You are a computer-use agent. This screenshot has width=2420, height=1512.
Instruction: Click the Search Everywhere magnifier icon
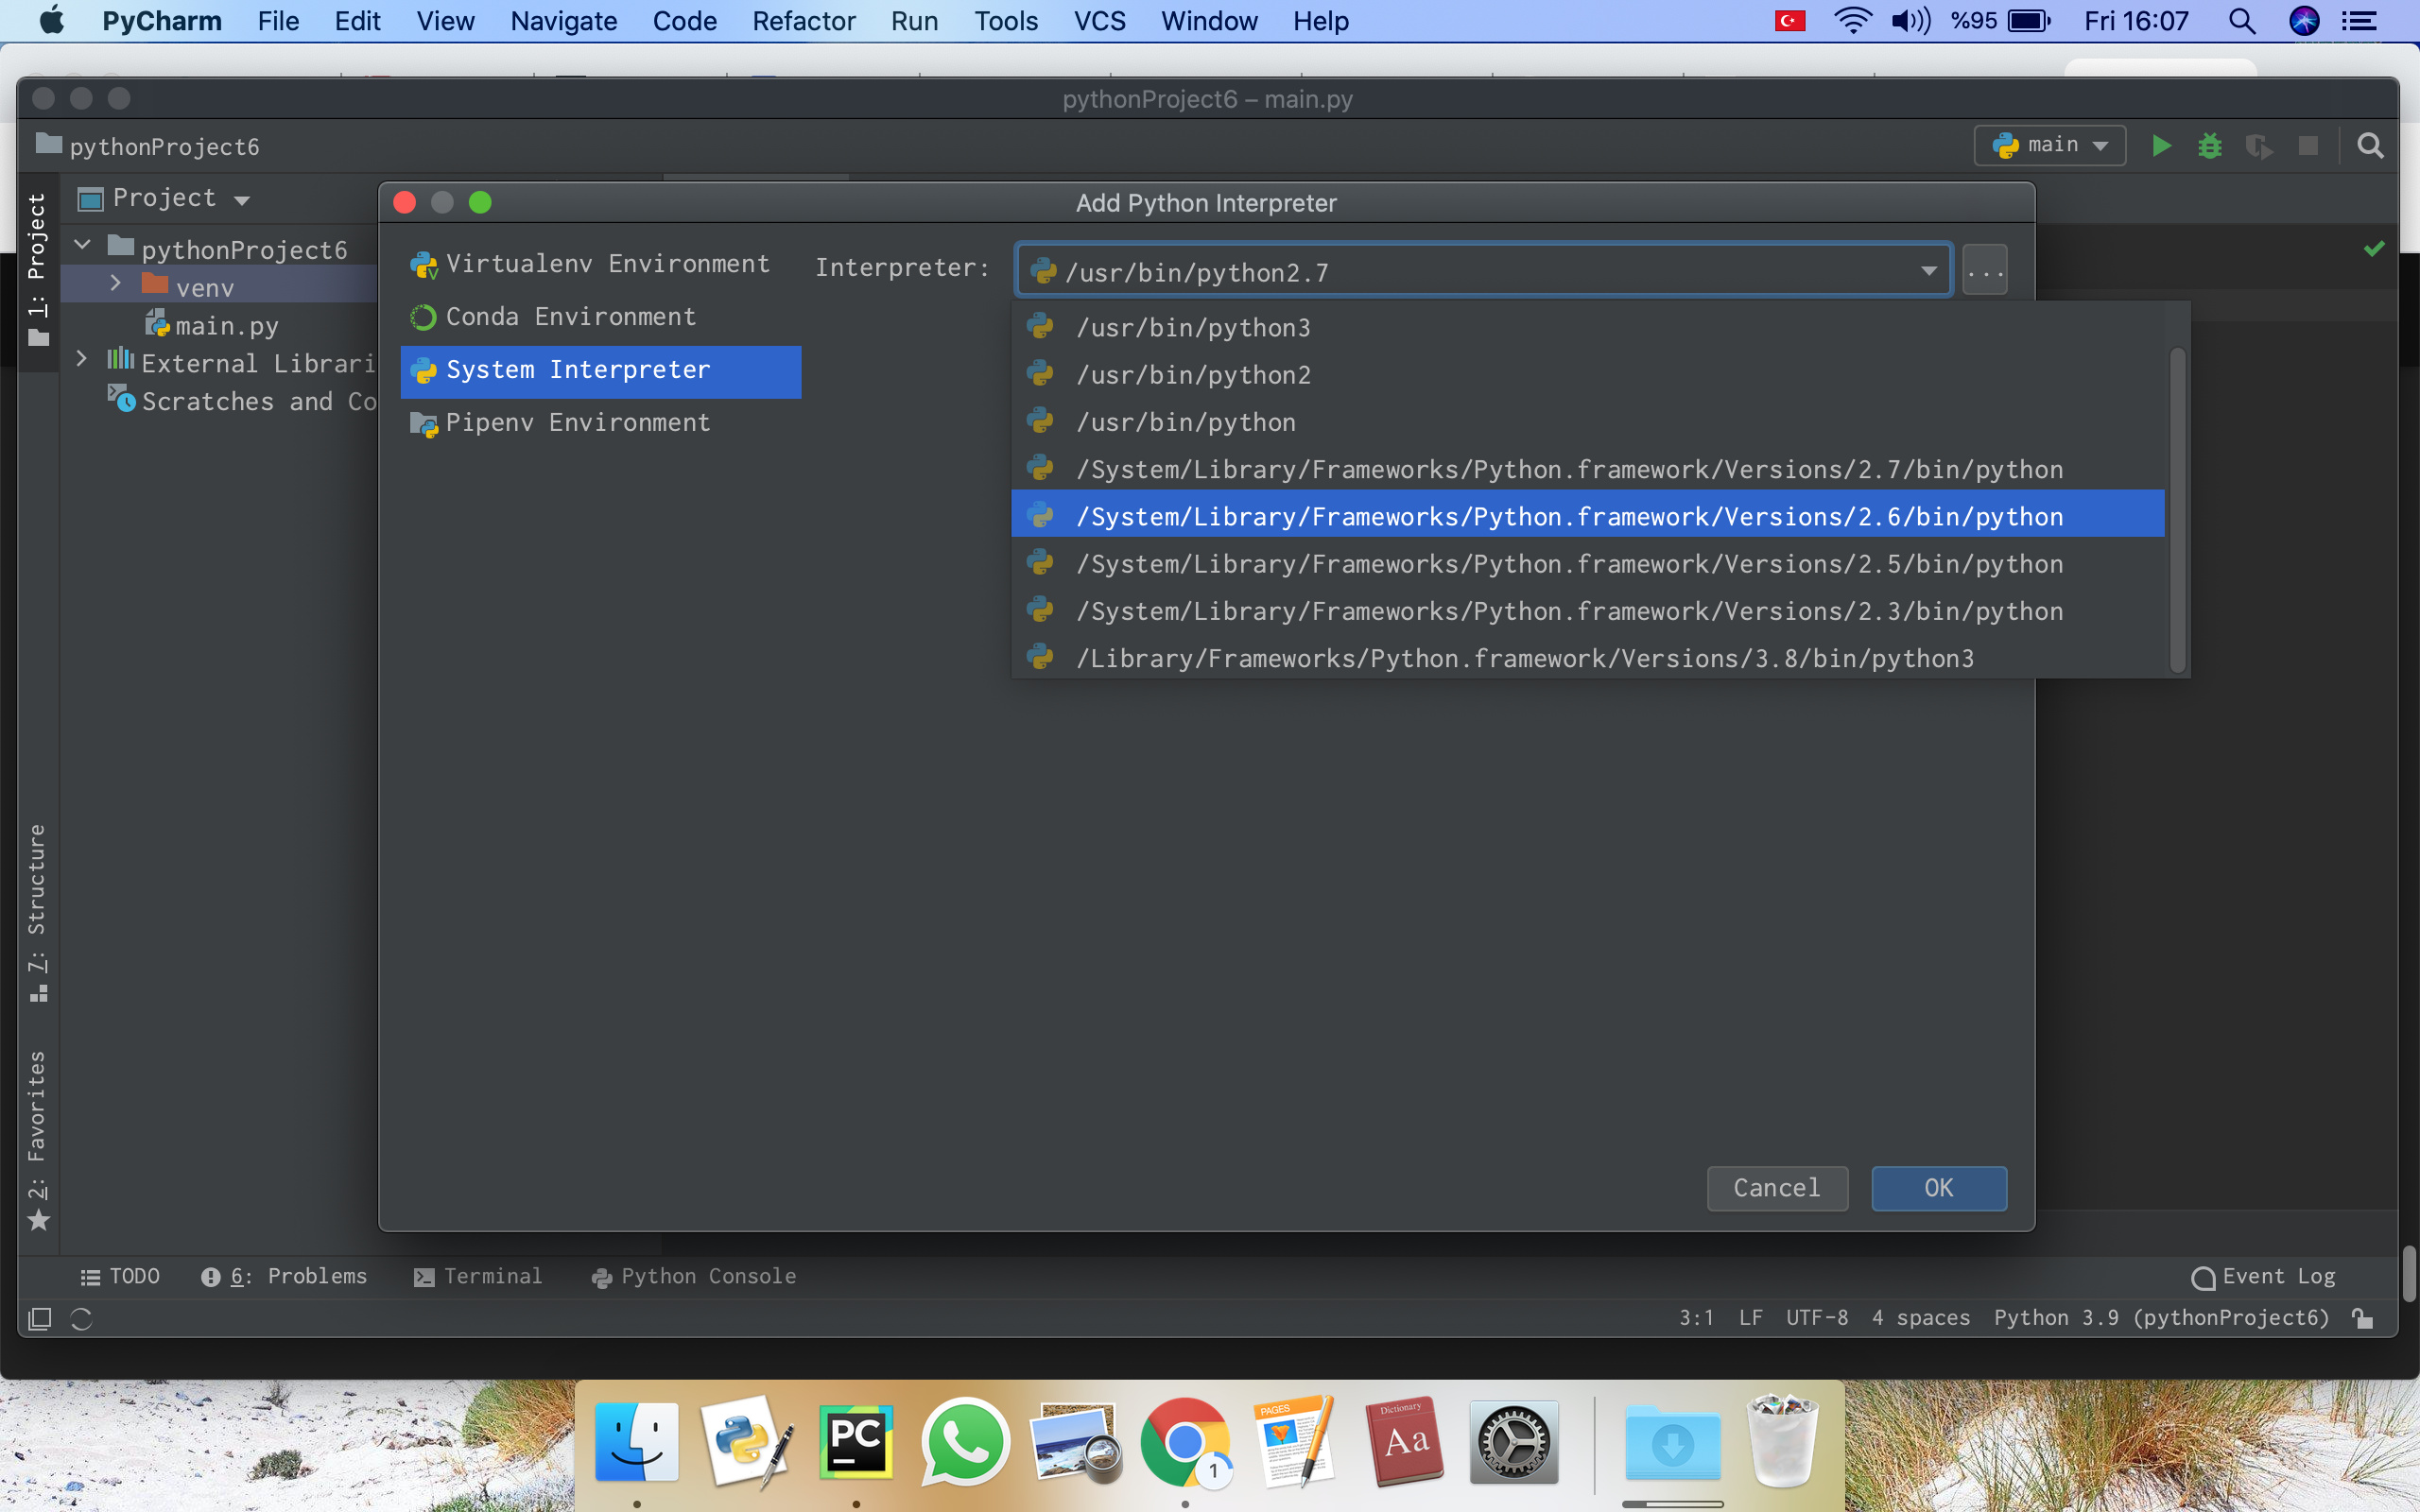coord(2370,146)
